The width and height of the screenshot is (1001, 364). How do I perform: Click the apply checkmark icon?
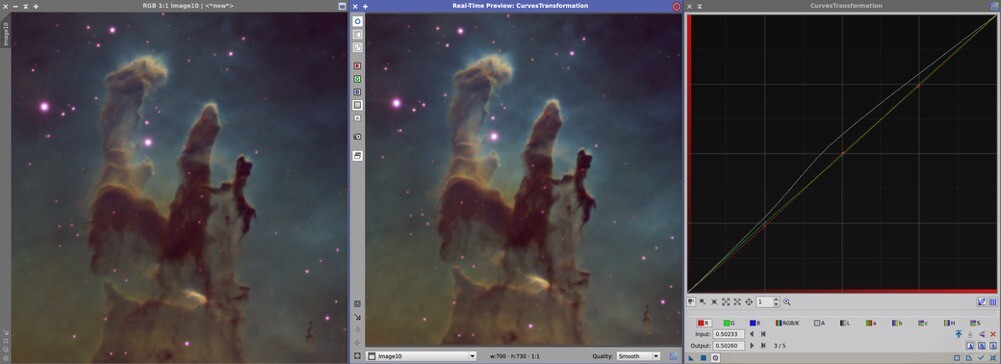(981, 358)
